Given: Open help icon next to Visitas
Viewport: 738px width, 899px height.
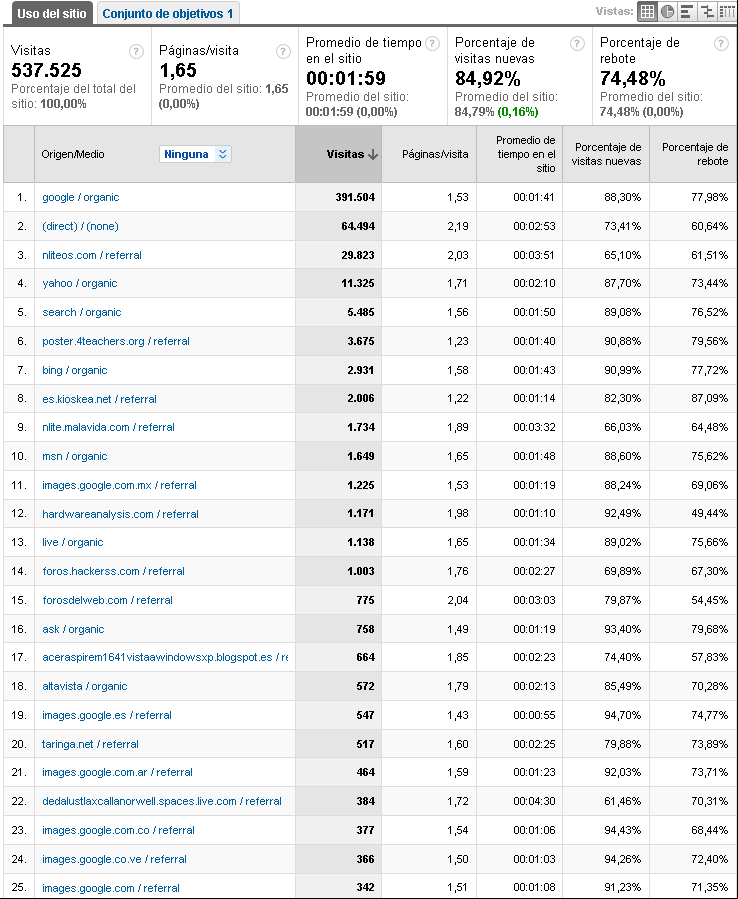Looking at the screenshot, I should tap(136, 52).
